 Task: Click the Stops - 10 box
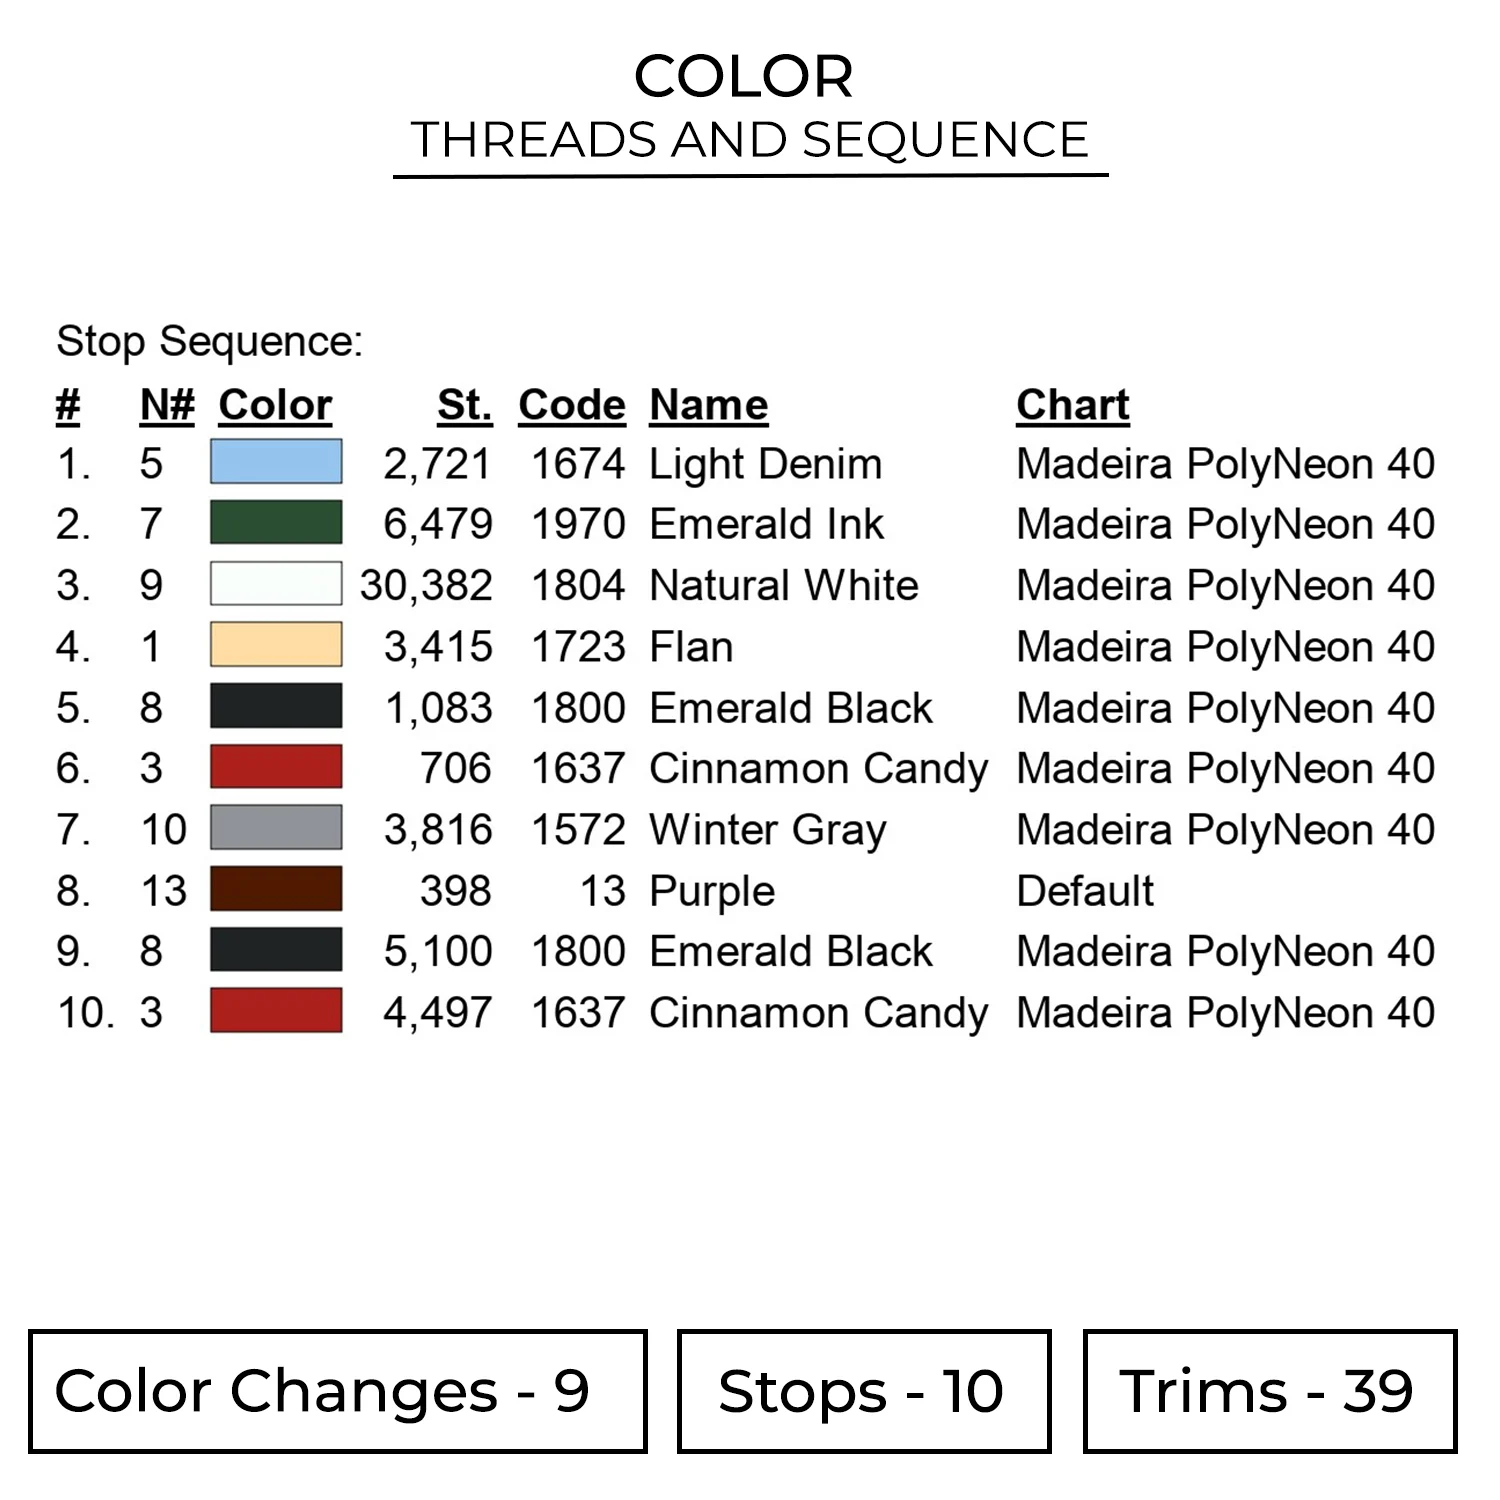(863, 1391)
